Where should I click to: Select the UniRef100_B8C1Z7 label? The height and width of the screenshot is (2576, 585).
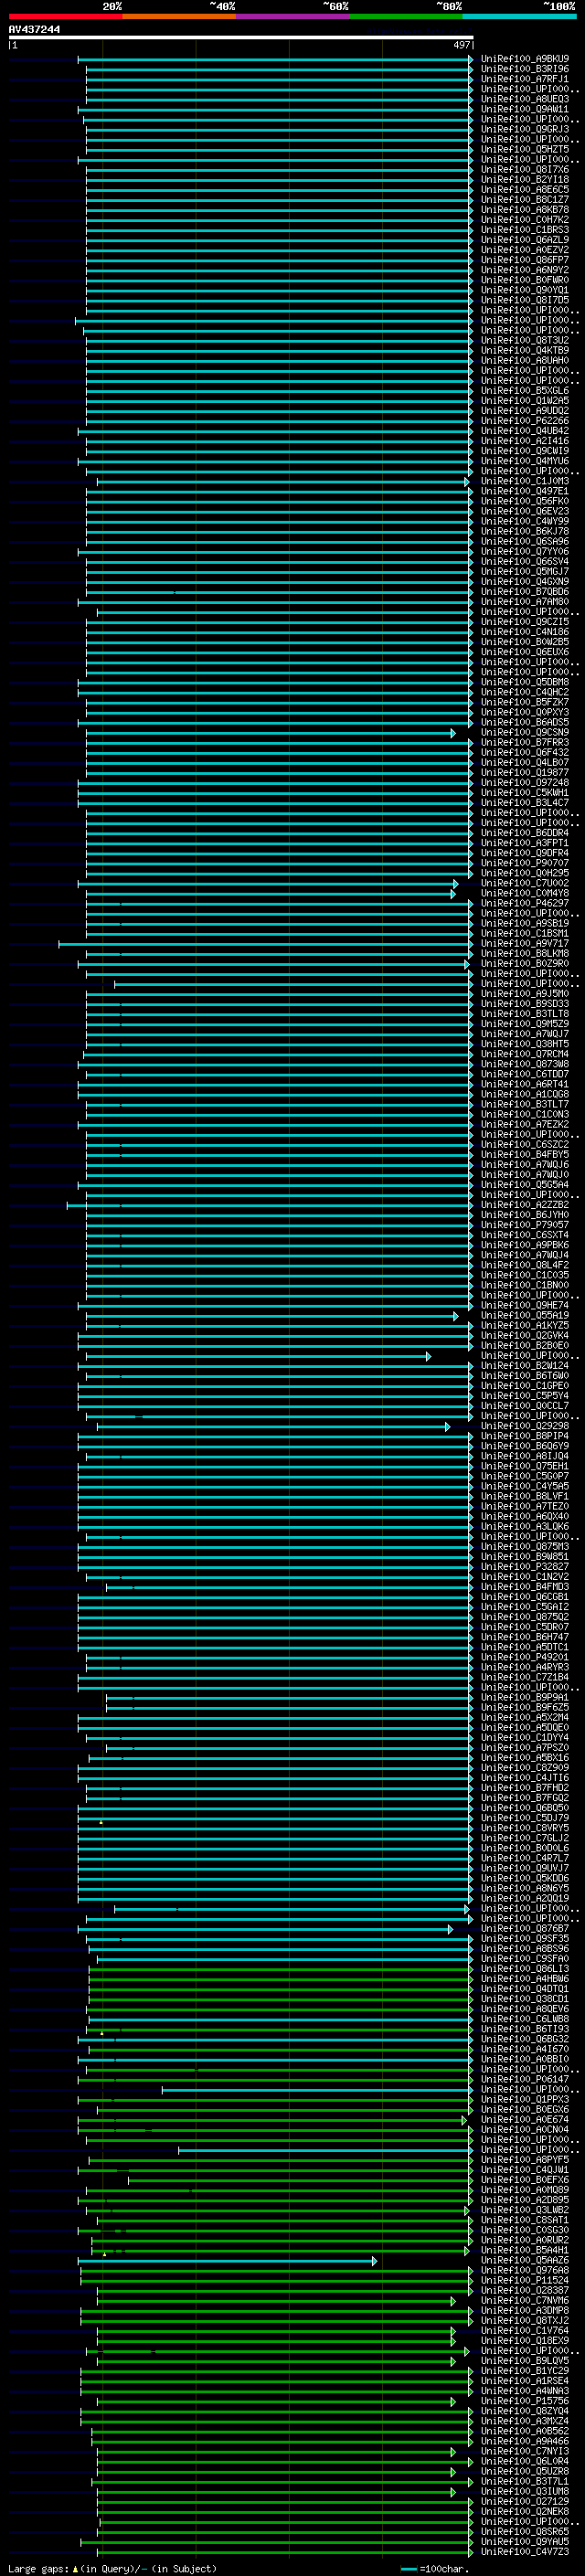tap(525, 199)
